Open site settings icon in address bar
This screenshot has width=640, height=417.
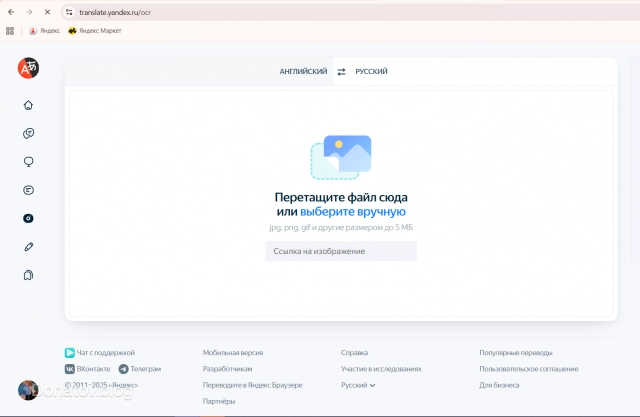[x=69, y=12]
